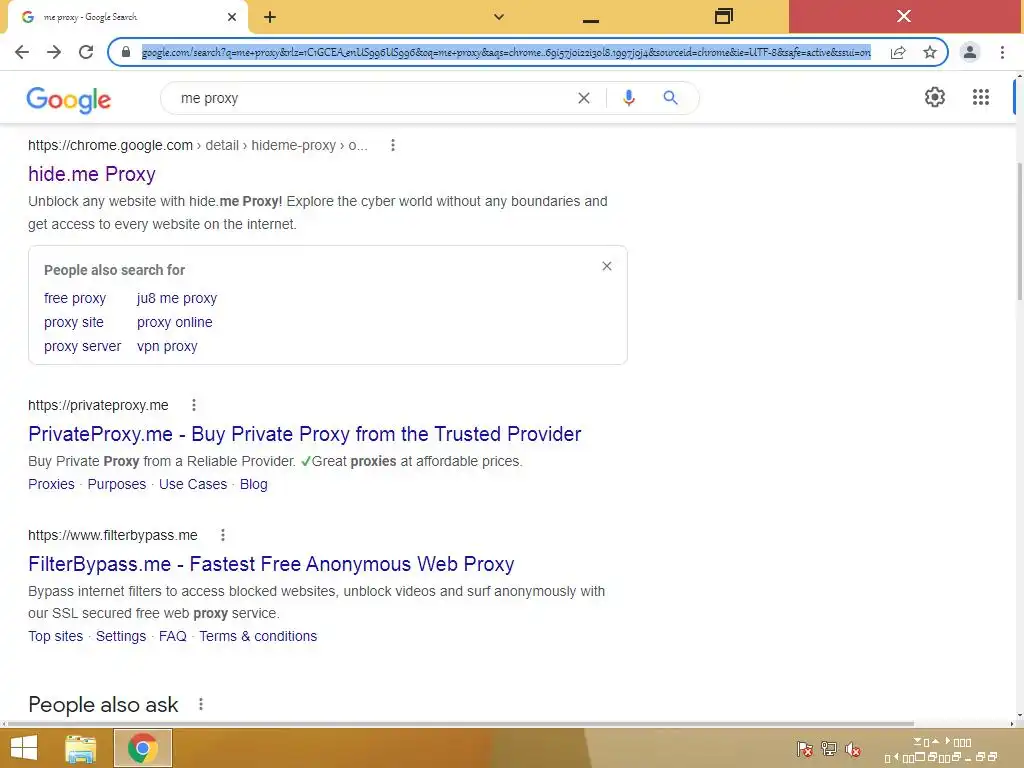Viewport: 1024px width, 768px height.
Task: Open a new tab with the plus button
Action: pos(270,17)
